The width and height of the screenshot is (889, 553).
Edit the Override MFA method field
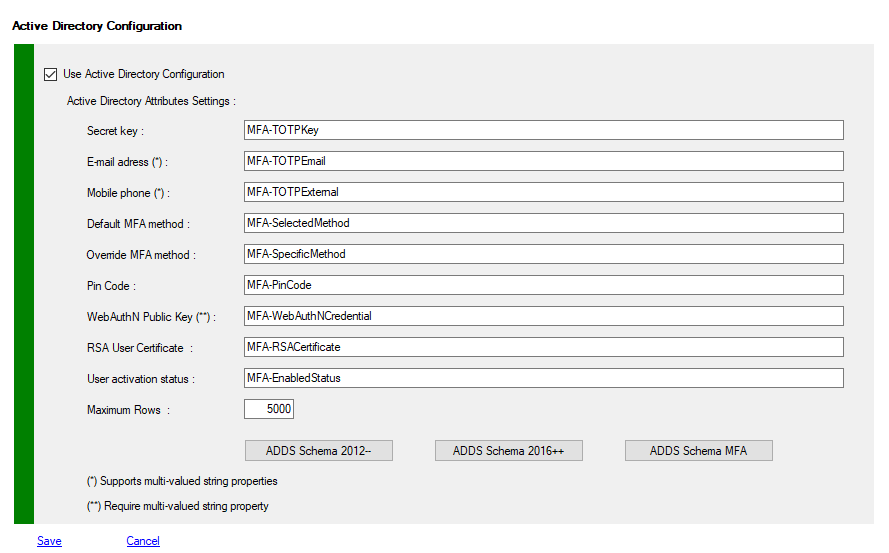coord(543,254)
